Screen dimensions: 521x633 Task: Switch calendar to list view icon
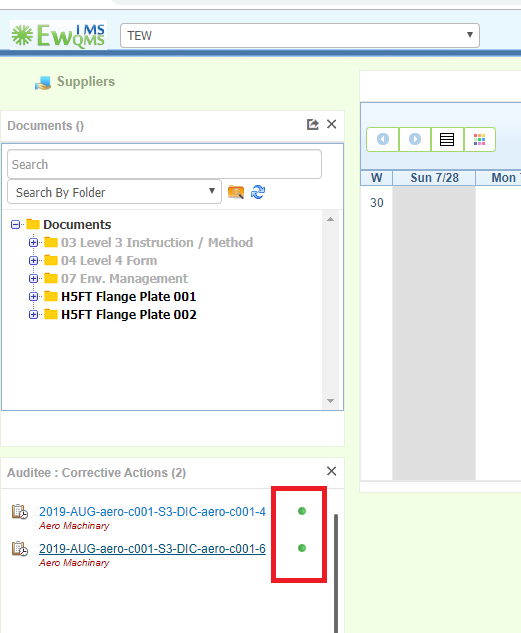[x=447, y=139]
